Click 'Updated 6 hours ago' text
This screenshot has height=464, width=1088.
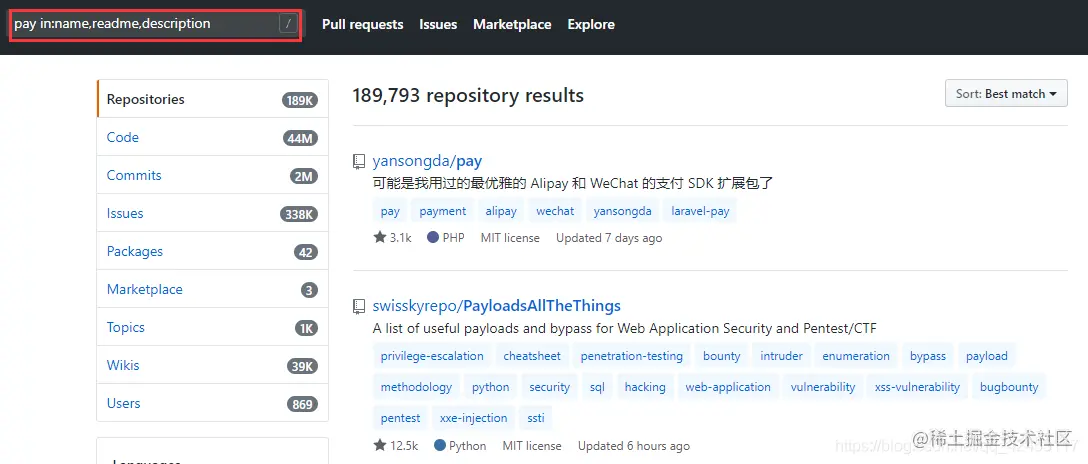point(634,445)
